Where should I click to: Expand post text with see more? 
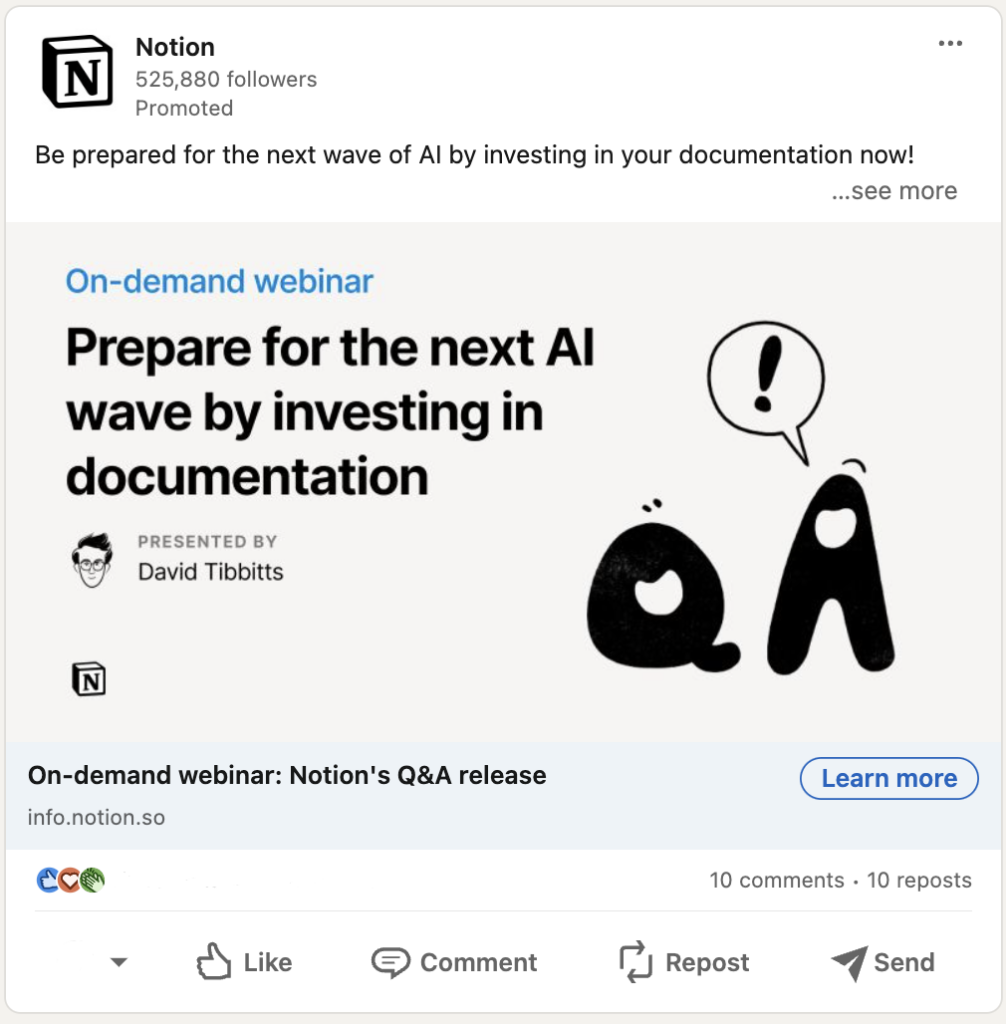(x=894, y=191)
